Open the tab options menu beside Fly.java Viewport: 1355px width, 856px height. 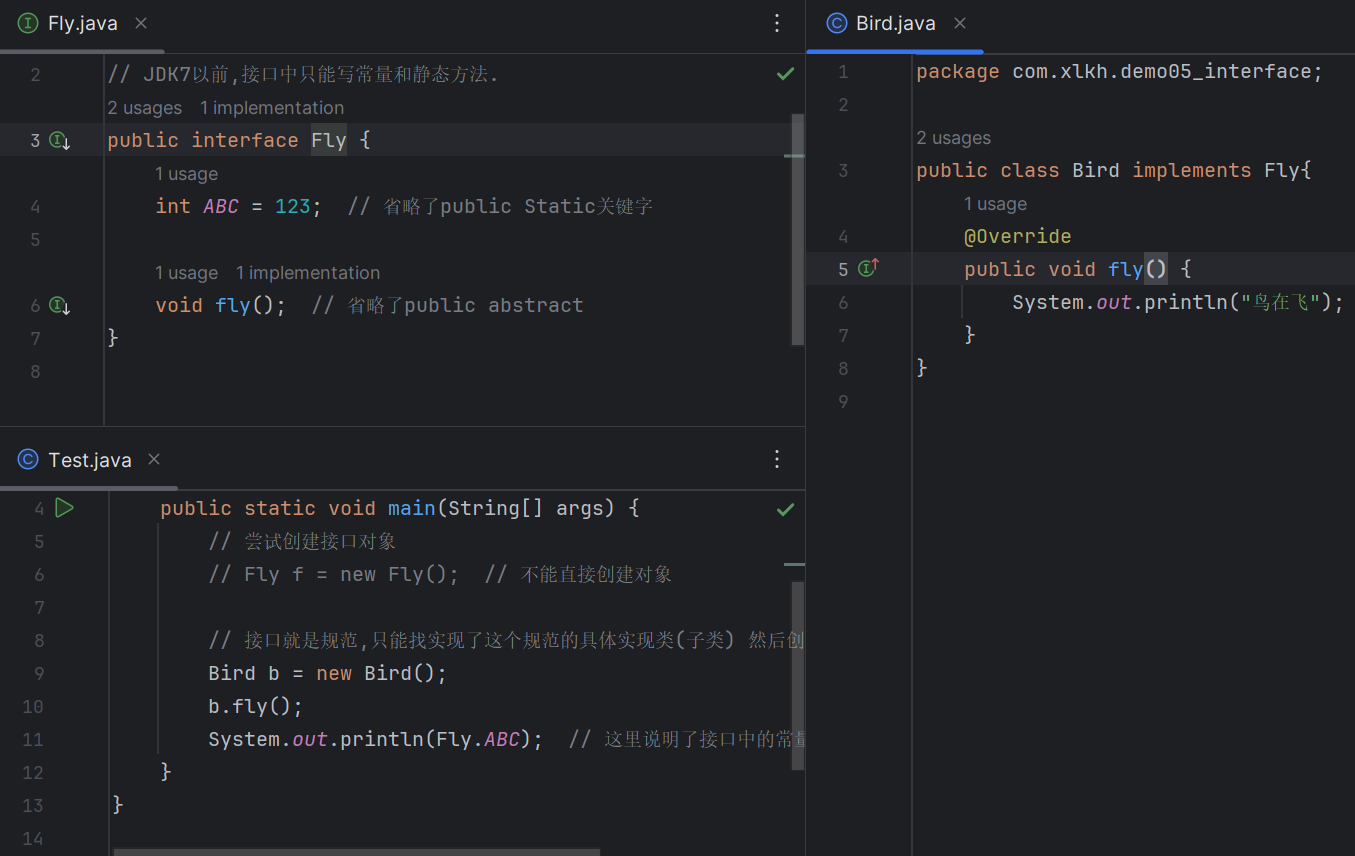point(777,23)
